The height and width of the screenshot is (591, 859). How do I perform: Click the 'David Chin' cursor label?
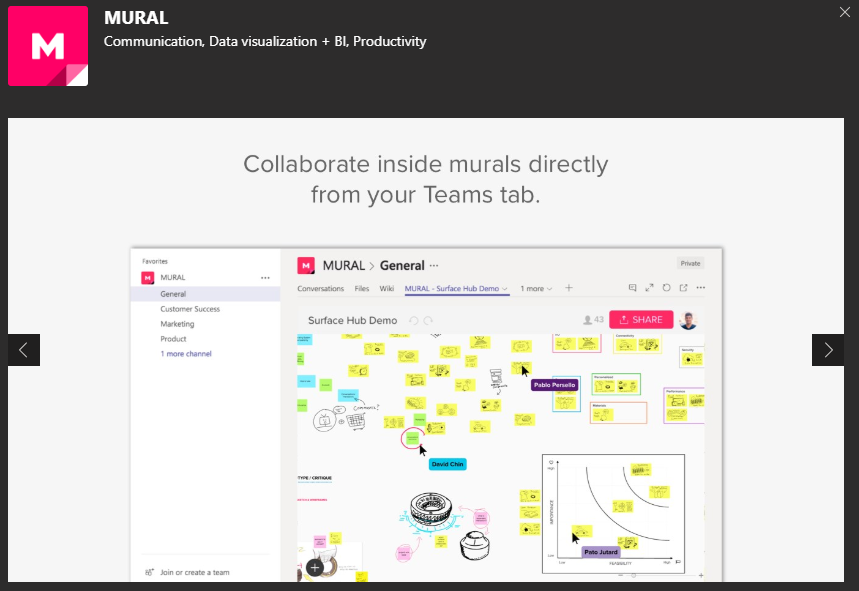[x=447, y=464]
